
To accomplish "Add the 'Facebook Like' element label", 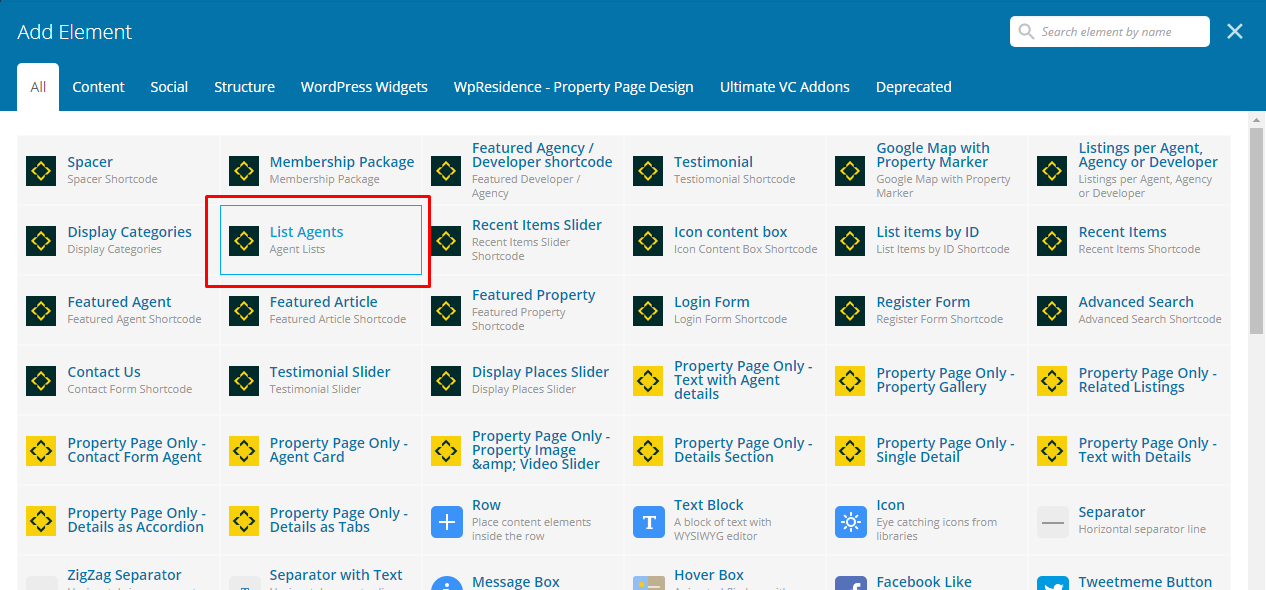I will [924, 581].
